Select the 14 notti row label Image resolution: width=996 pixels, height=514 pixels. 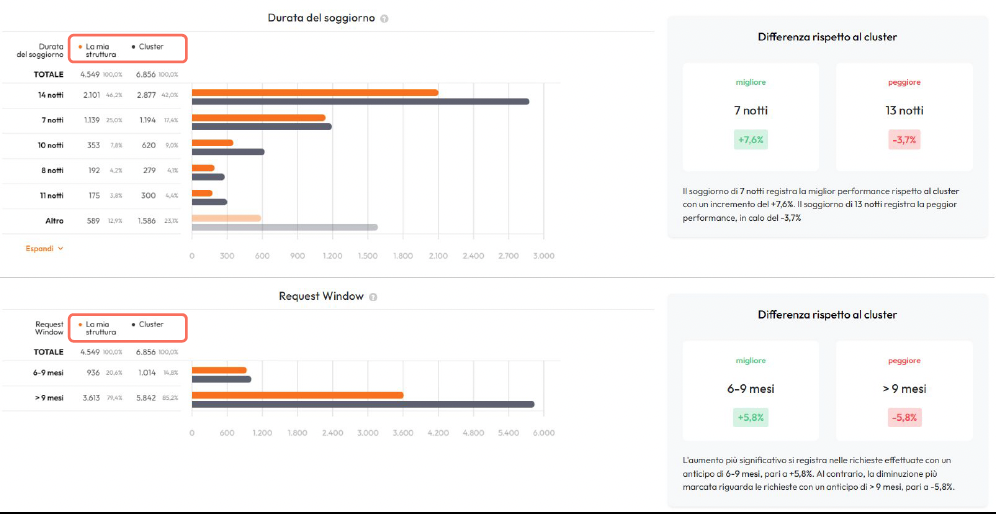(50, 95)
